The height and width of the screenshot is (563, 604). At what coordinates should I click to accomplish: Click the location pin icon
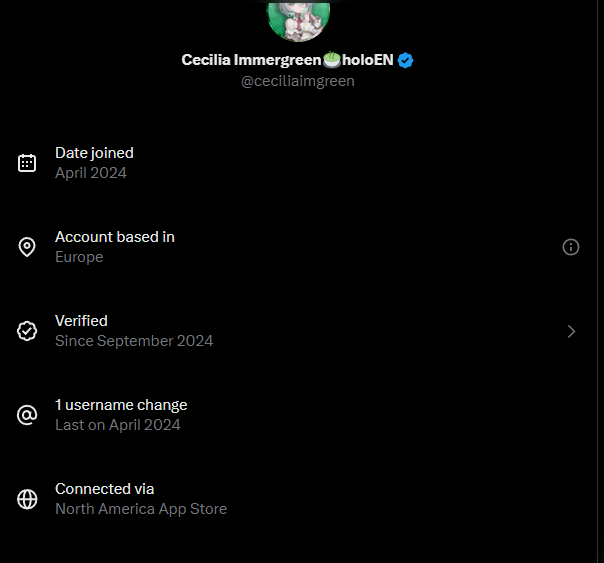pos(27,247)
